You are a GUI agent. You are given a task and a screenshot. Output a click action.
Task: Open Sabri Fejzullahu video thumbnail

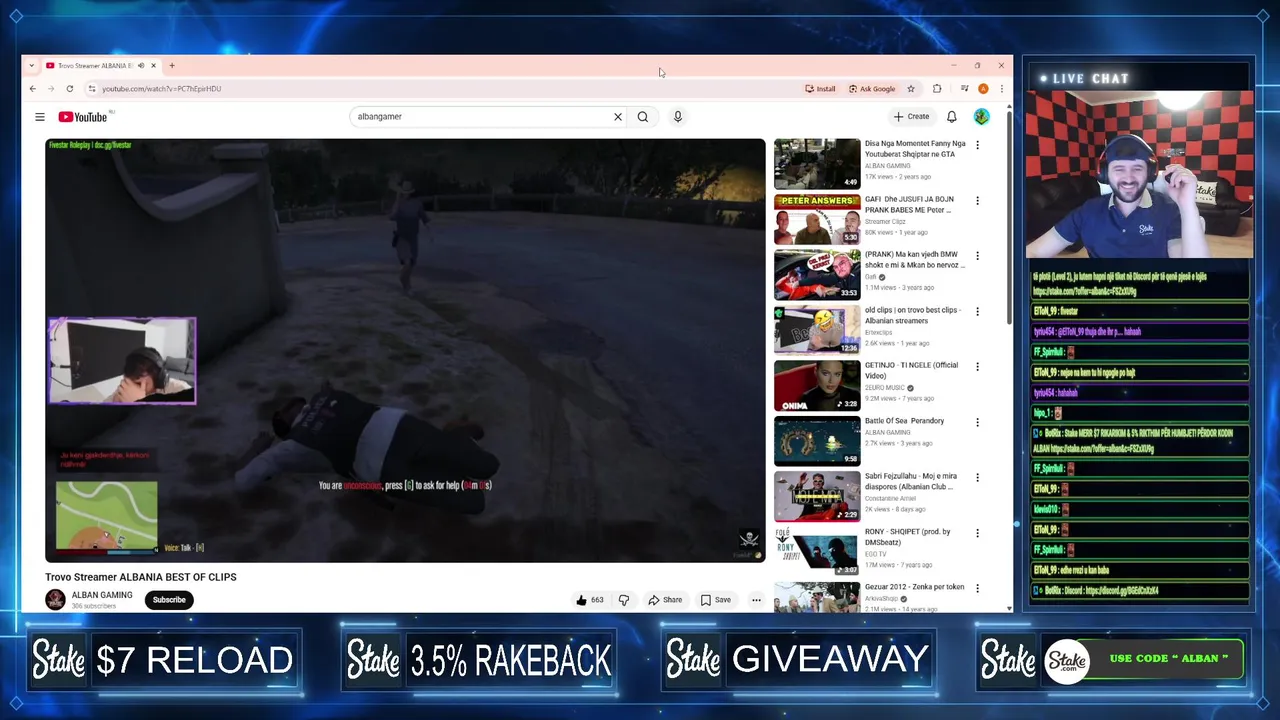817,496
